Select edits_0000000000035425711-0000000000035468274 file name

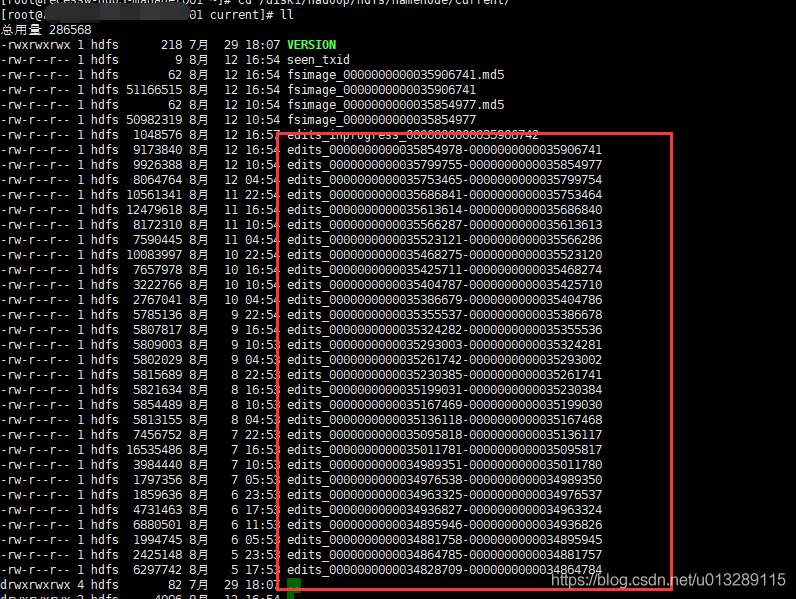pyautogui.click(x=445, y=270)
